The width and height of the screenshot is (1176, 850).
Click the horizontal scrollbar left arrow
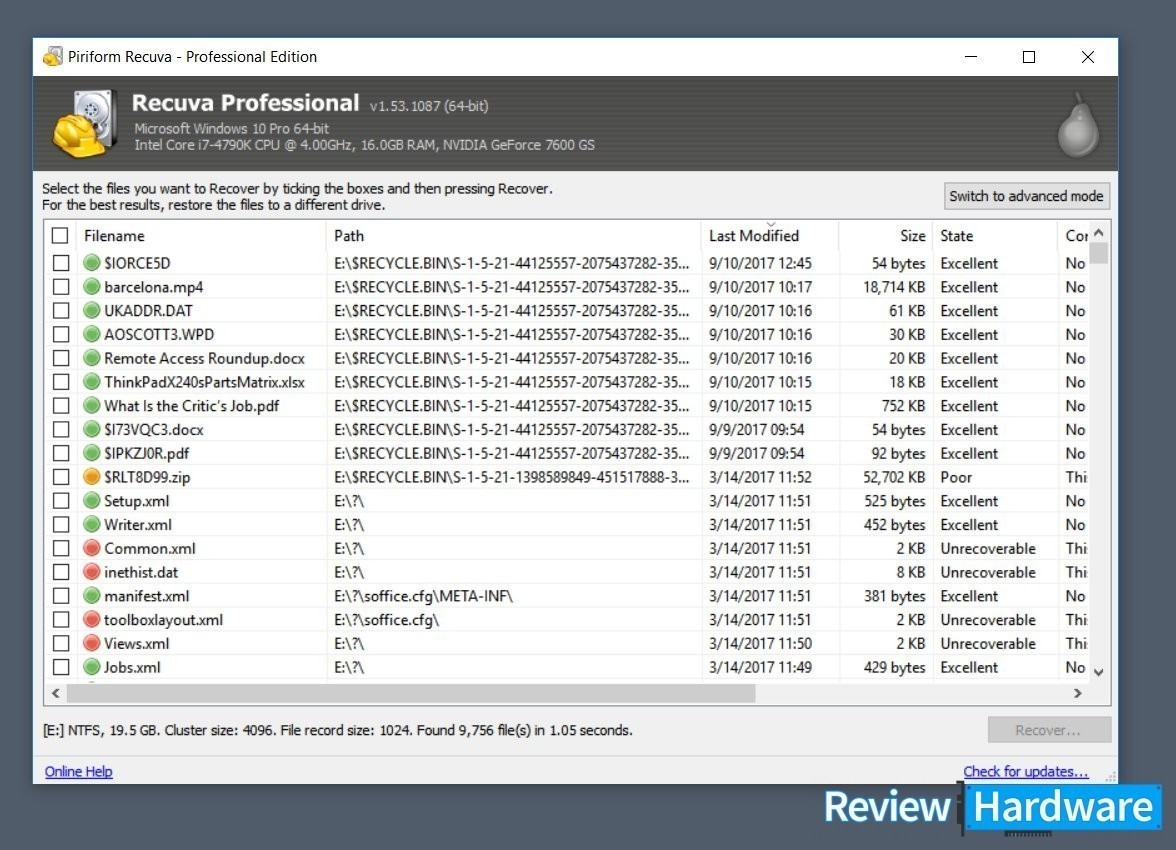point(56,693)
